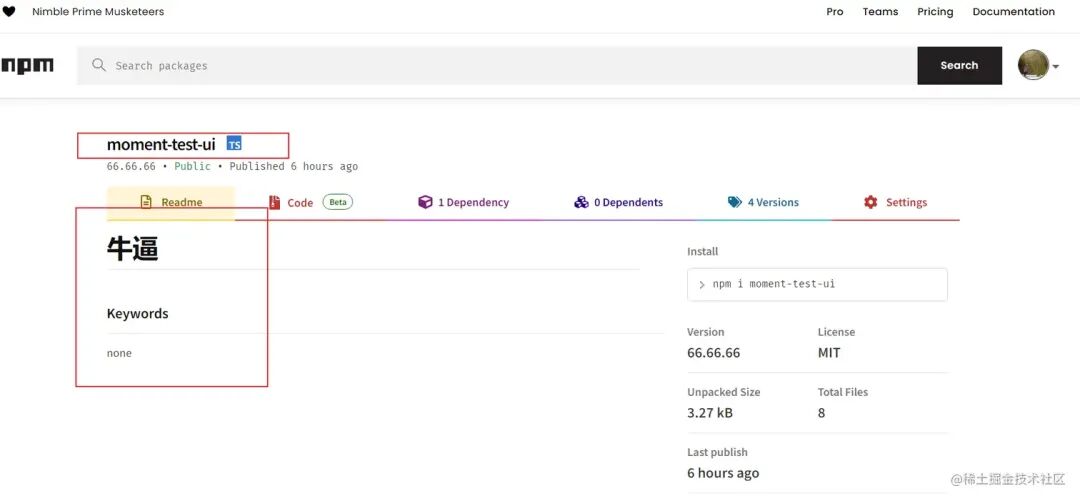Click the Search button
The image size is (1080, 501).
tap(959, 65)
